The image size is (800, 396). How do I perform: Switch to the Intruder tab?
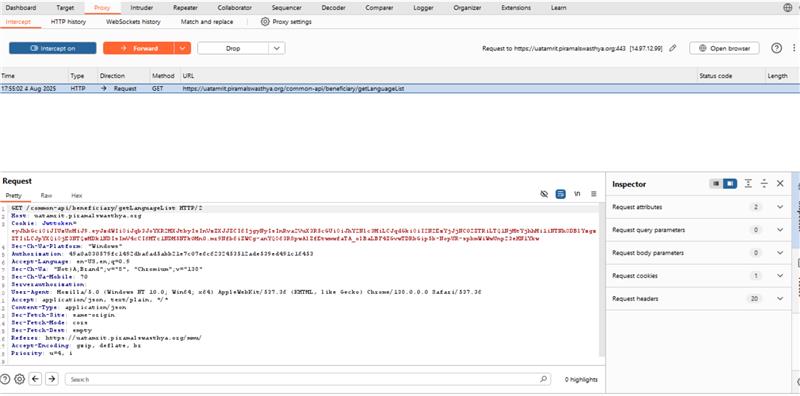point(141,8)
